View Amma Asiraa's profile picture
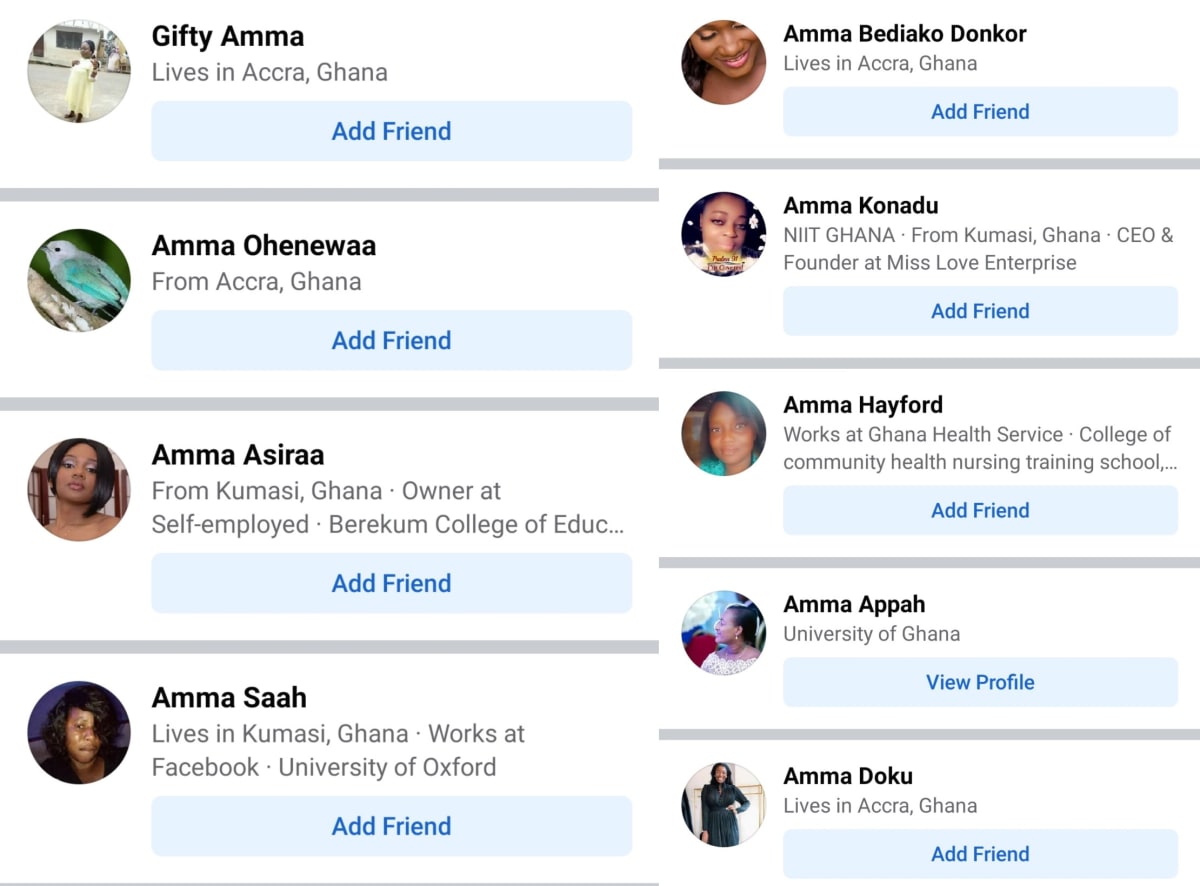The width and height of the screenshot is (1200, 886). (79, 490)
